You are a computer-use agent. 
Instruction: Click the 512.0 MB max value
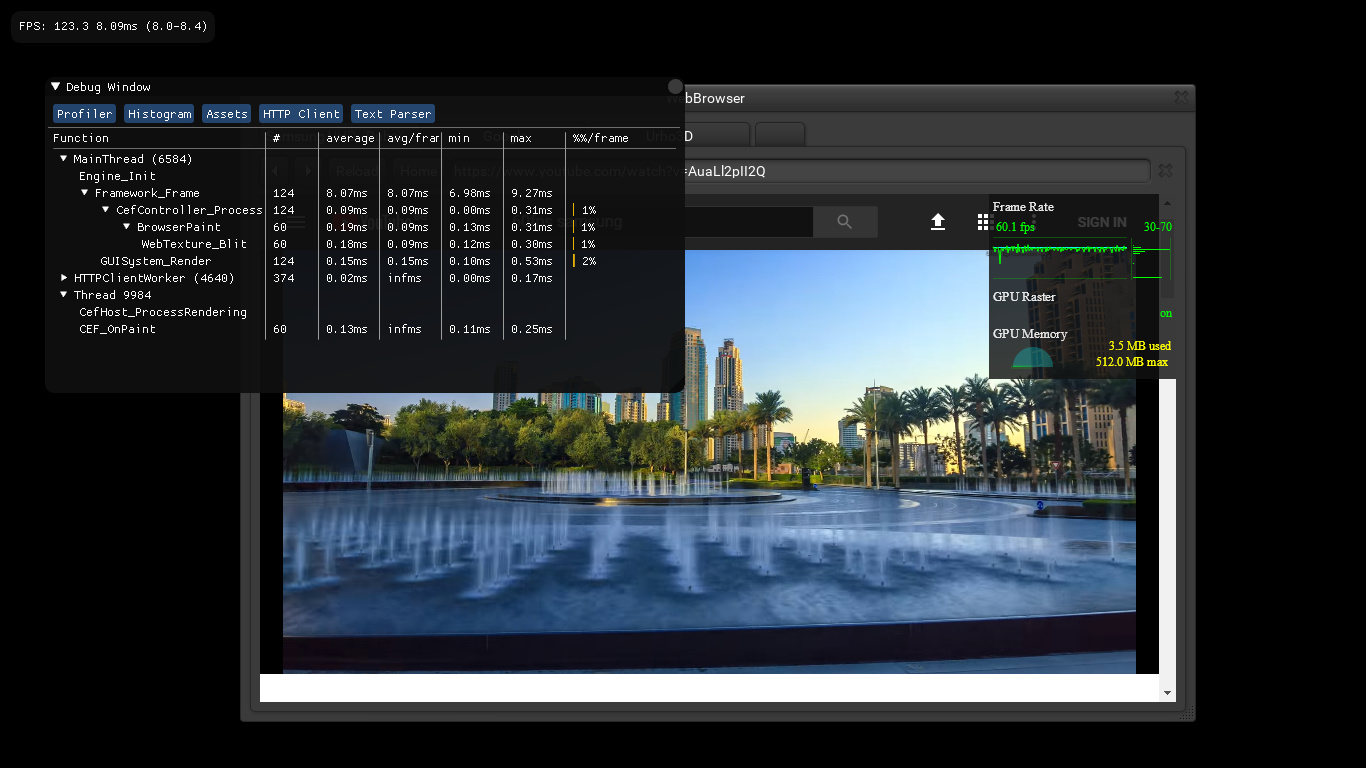pos(1132,362)
